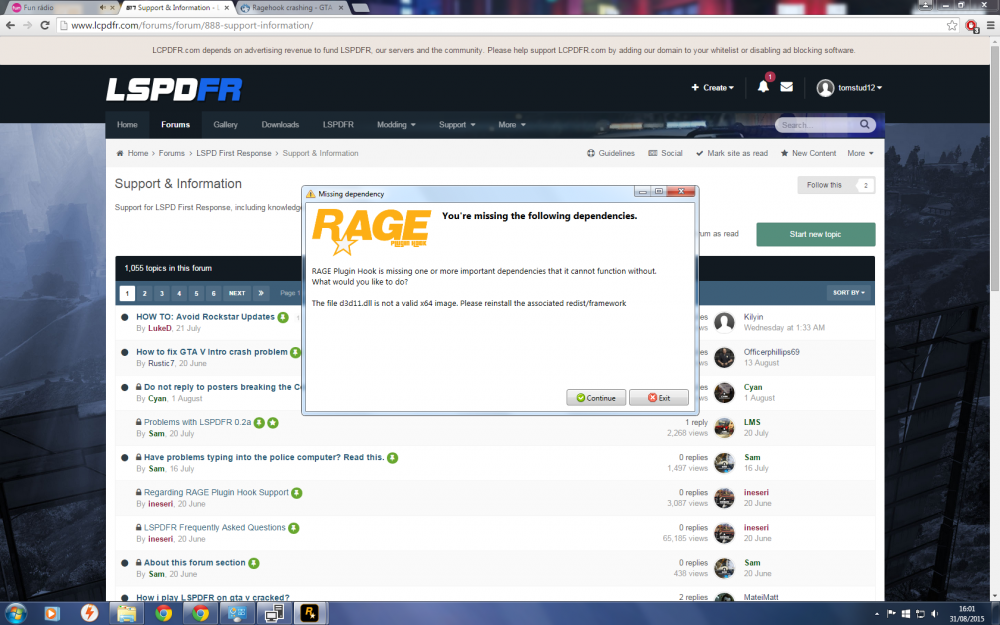Open the Downloads nav item

tap(280, 124)
